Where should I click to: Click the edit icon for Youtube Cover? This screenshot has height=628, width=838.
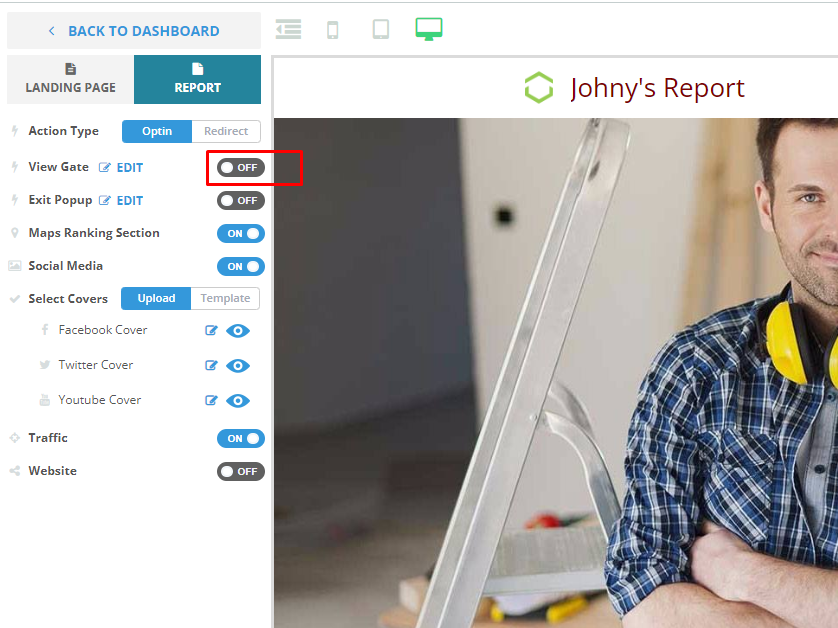point(211,401)
